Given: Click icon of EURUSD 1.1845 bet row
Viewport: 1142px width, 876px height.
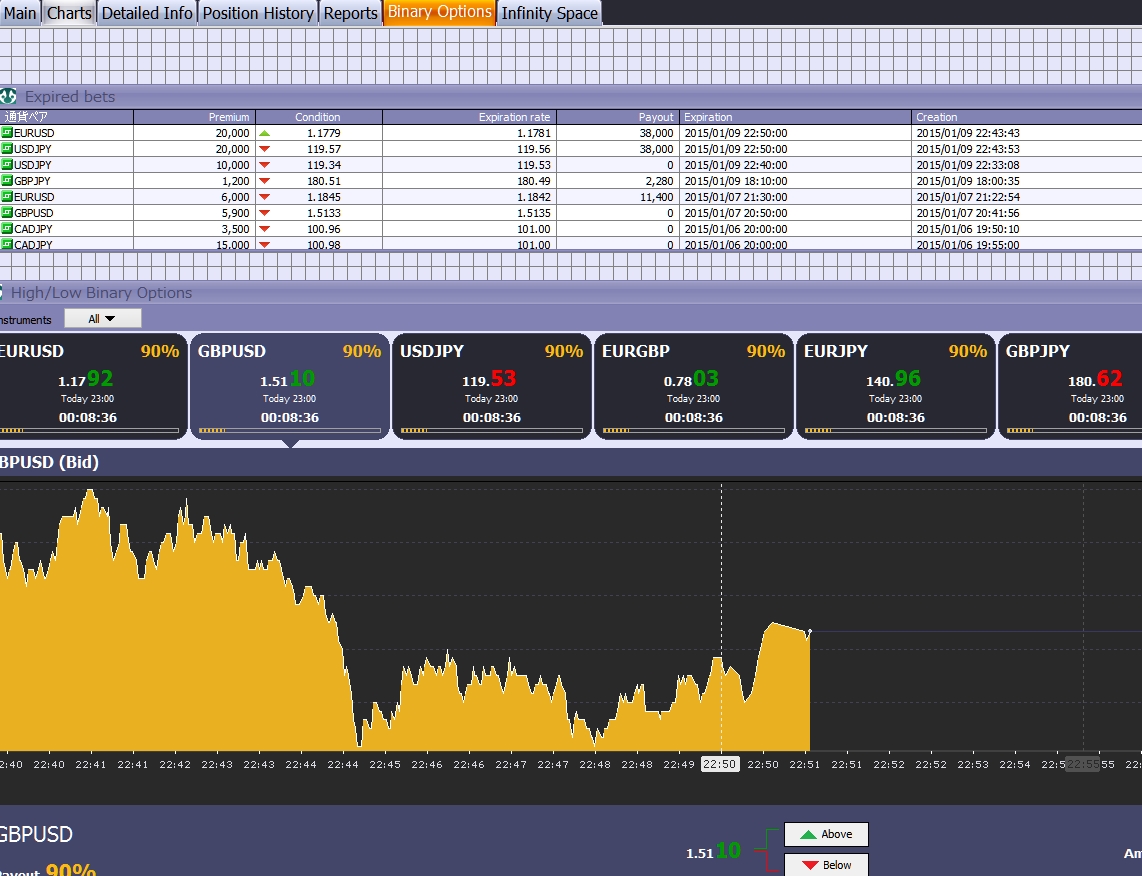Looking at the screenshot, I should [x=7, y=197].
